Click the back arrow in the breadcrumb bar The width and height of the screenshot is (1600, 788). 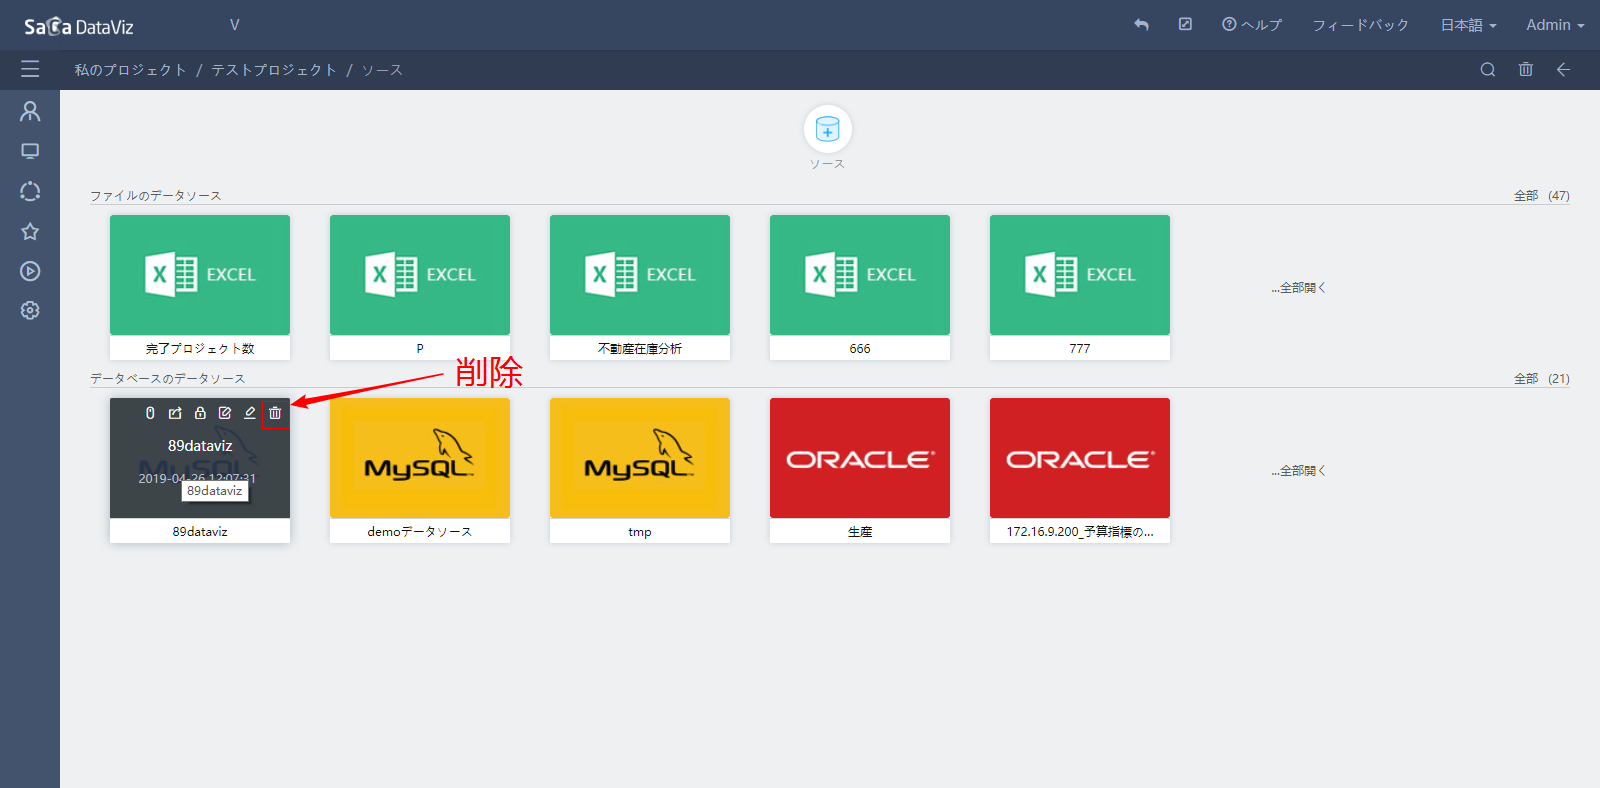point(1563,70)
